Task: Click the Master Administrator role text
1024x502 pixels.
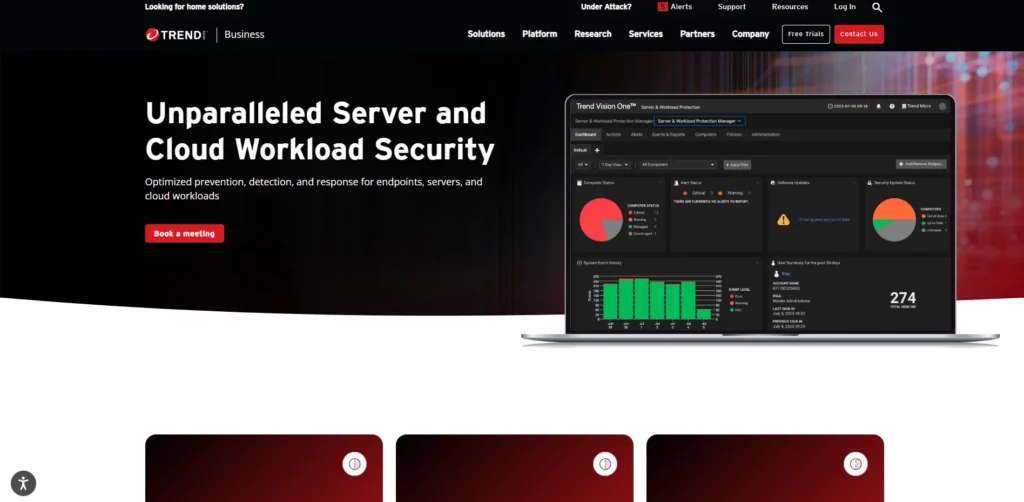Action: [792, 301]
